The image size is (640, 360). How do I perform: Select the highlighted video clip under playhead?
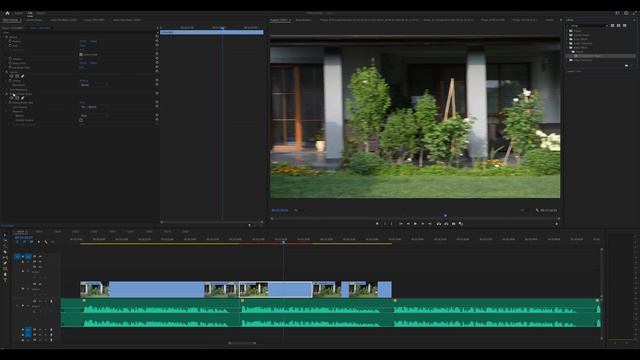click(276, 289)
